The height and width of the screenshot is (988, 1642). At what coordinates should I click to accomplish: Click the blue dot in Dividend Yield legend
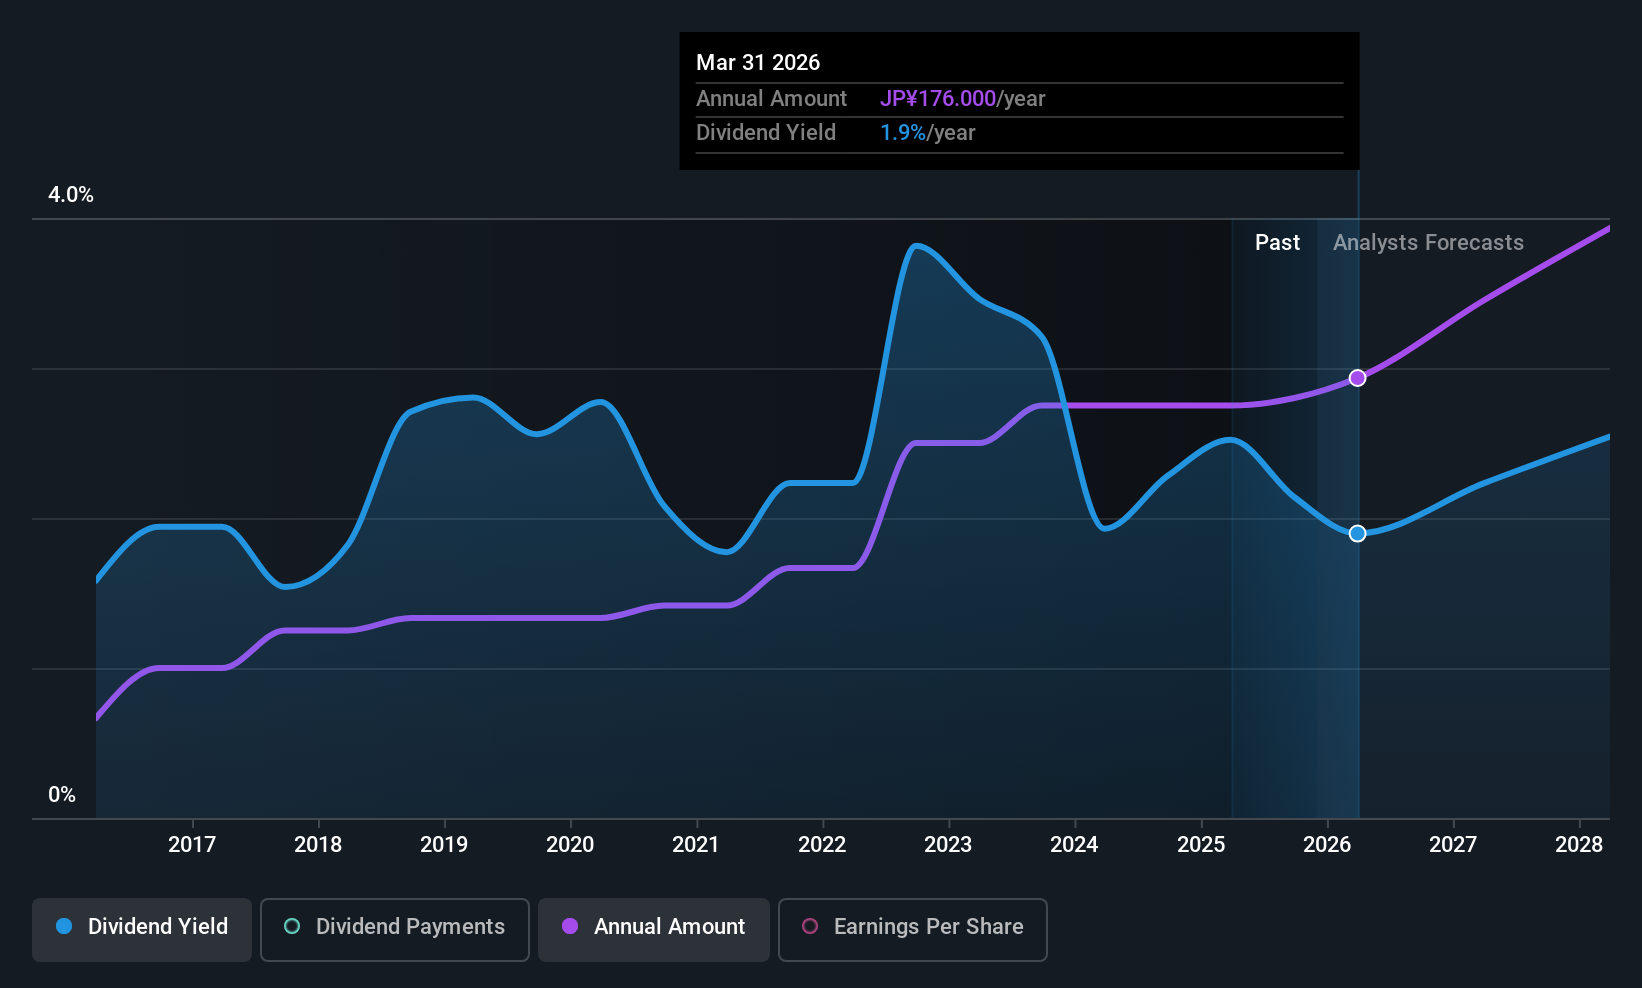[x=64, y=927]
